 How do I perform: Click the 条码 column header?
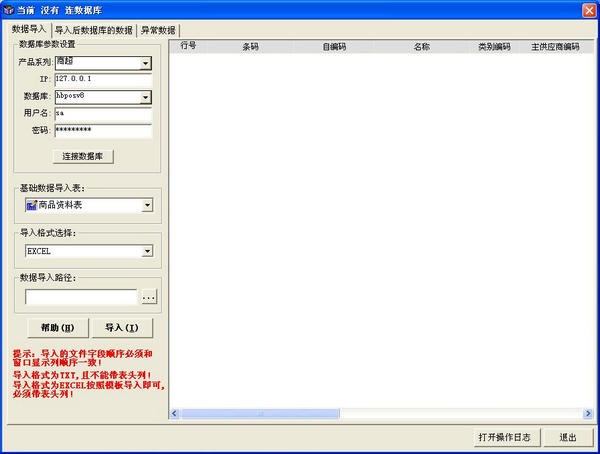click(x=251, y=46)
